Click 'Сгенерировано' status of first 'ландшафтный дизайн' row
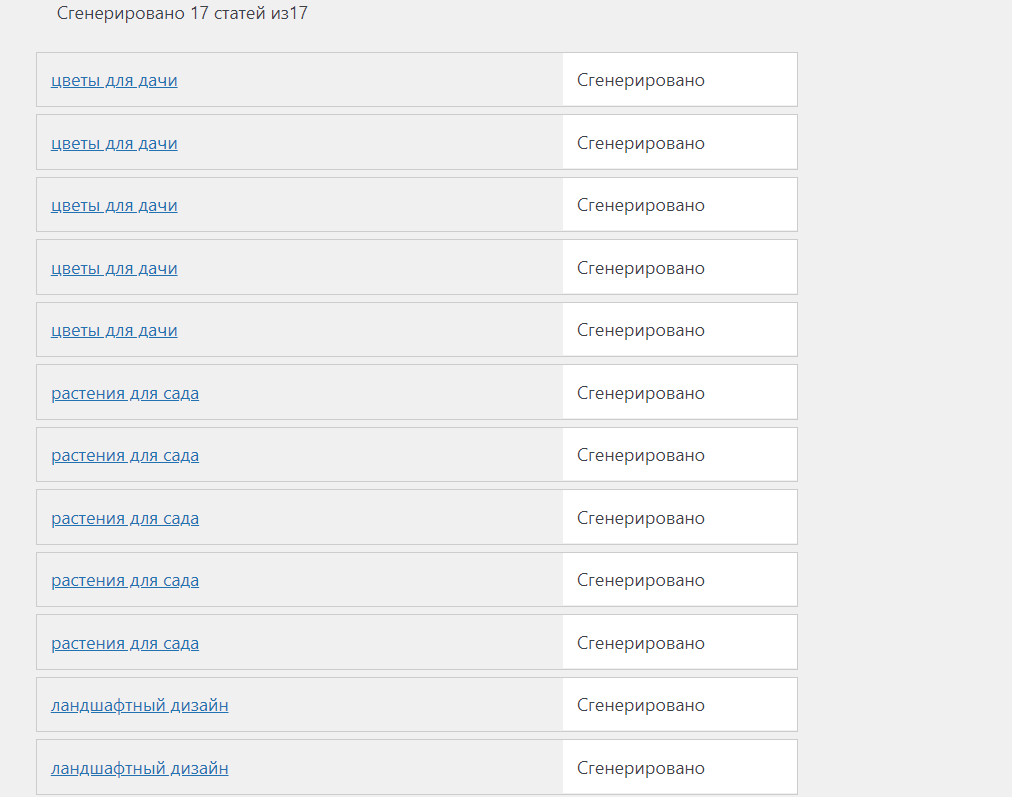Viewport: 1012px width, 797px height. pyautogui.click(x=641, y=706)
